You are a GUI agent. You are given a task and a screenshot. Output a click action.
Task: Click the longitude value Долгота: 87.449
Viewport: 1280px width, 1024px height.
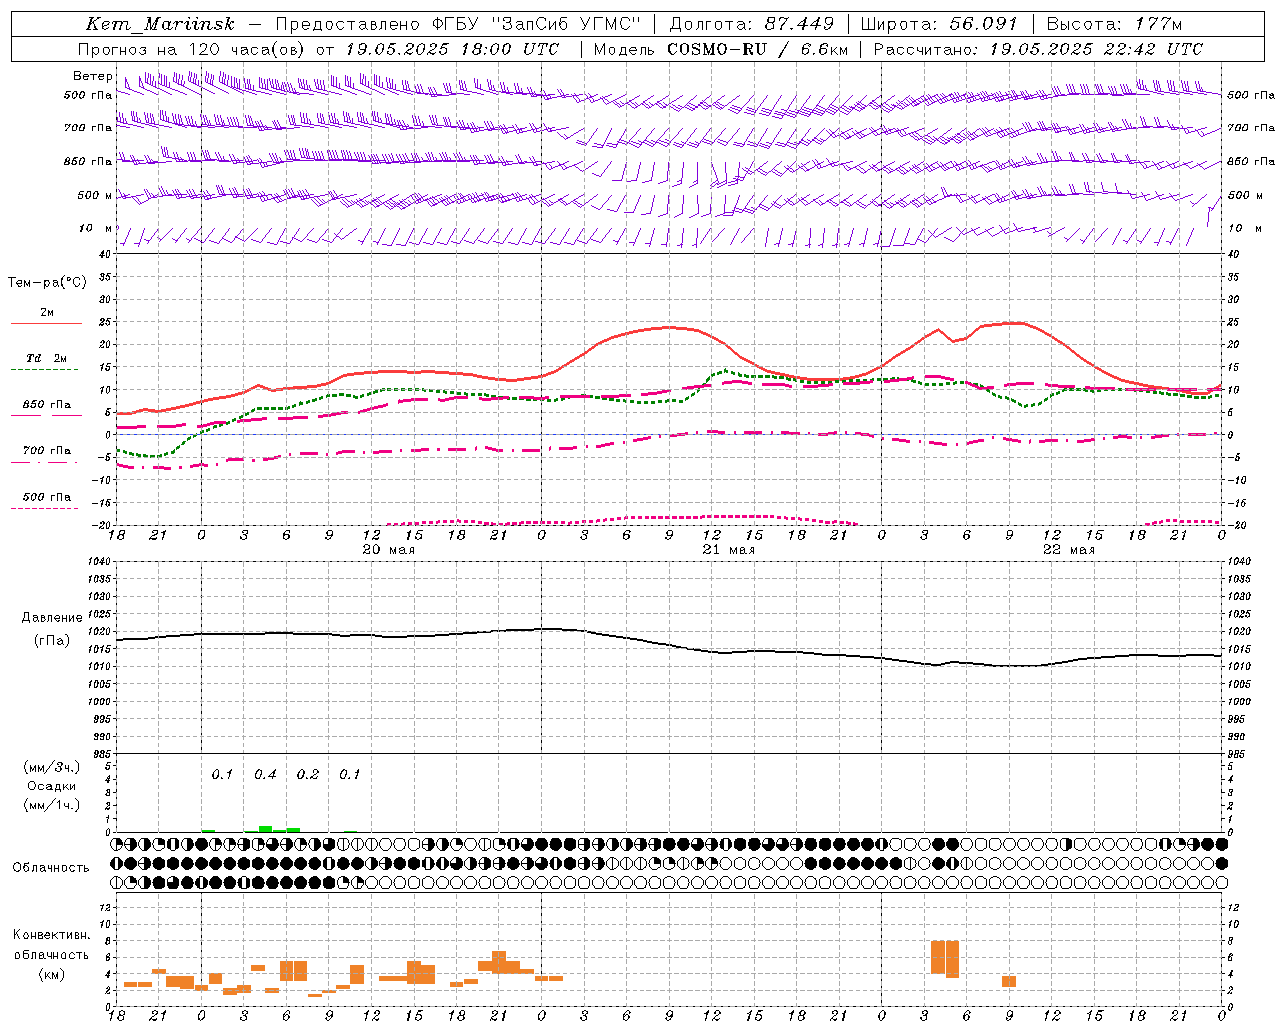tap(752, 24)
